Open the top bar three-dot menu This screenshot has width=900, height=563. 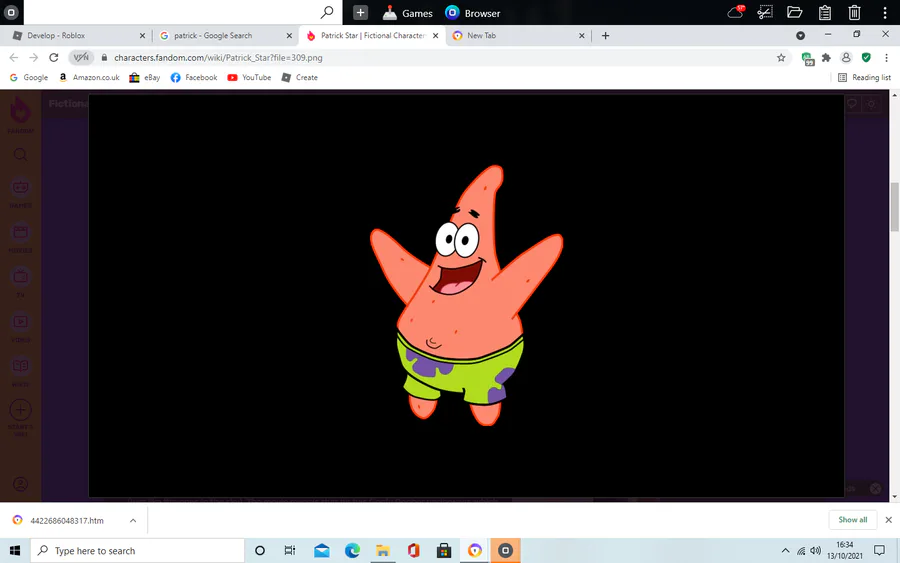885,12
